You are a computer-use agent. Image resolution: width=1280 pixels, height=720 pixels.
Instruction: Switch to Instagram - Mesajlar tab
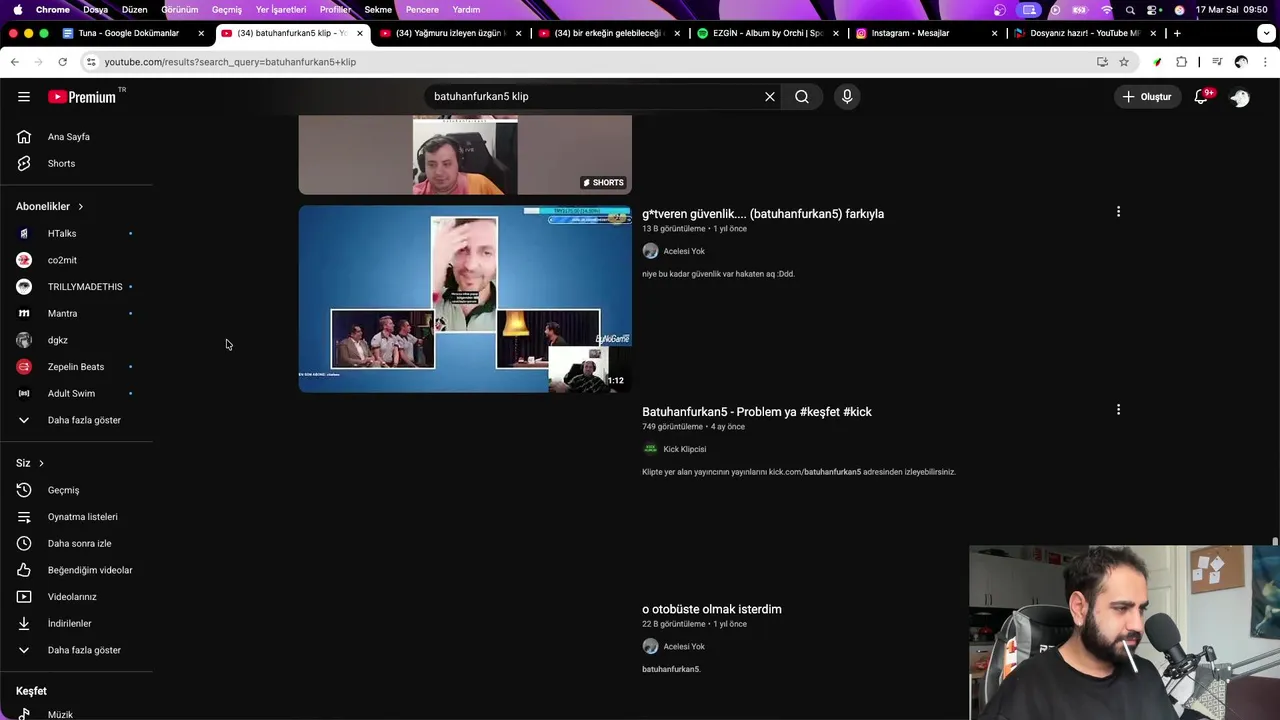(x=927, y=33)
